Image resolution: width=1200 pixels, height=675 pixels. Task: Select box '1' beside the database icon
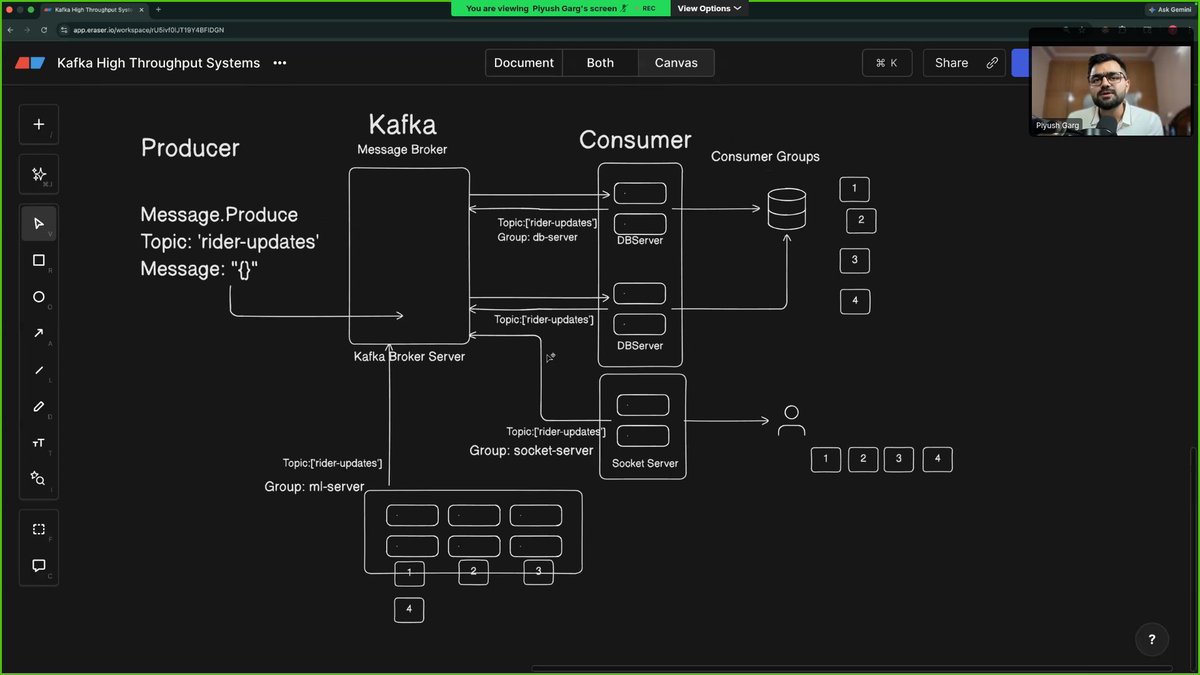pos(854,189)
